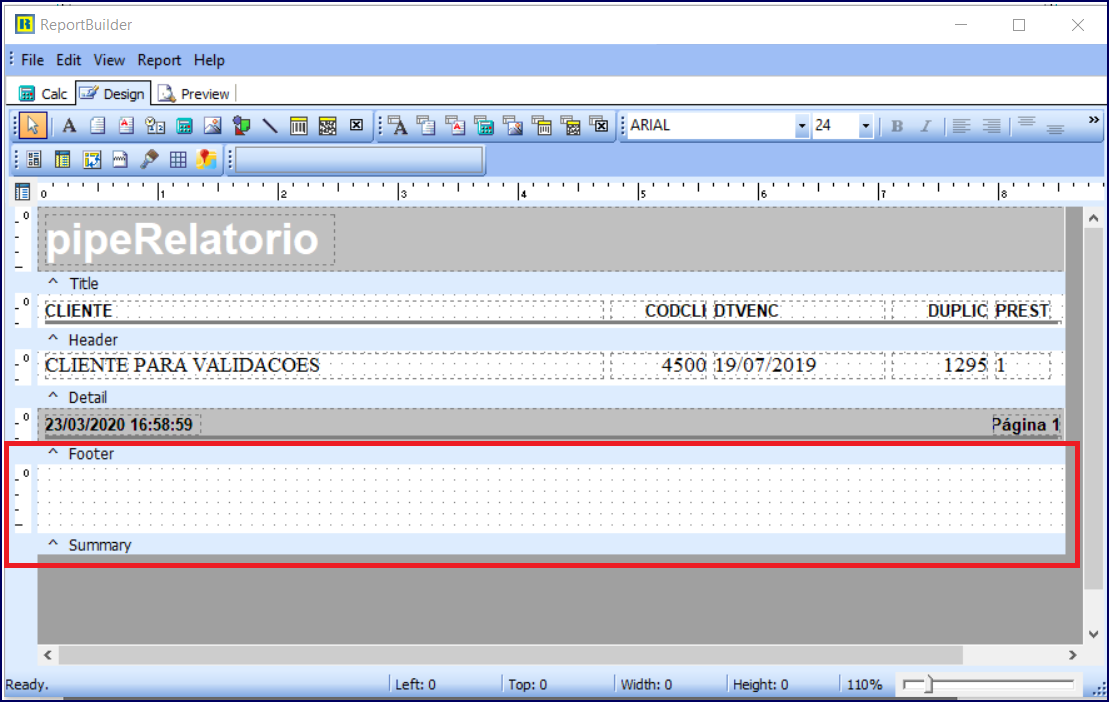Select the footer date 23/03/2020 16:58:59

point(122,424)
